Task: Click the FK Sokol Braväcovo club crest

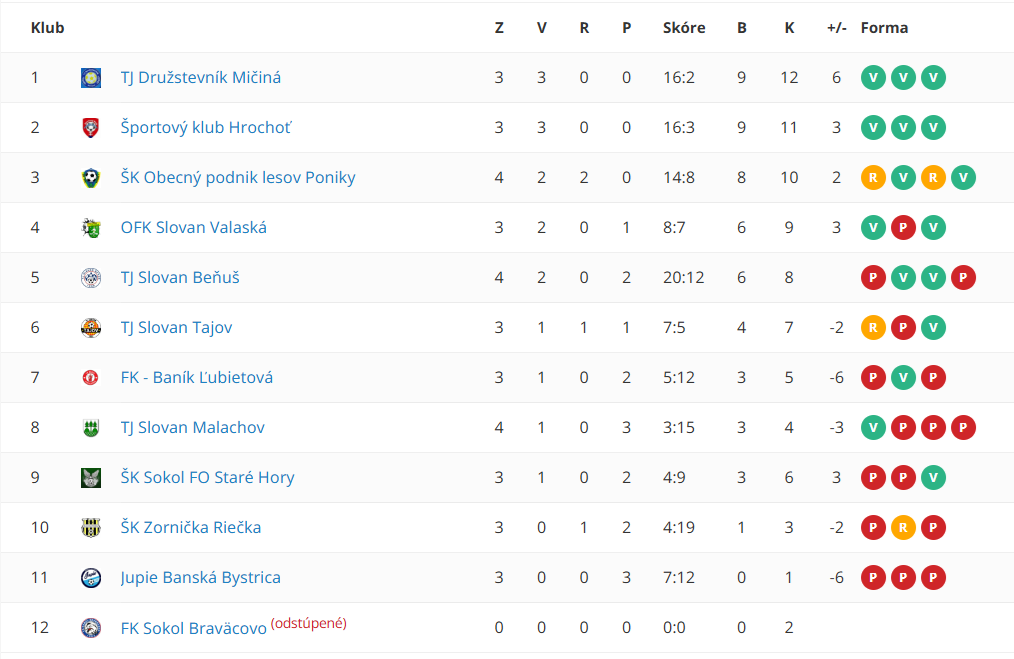Action: [x=91, y=627]
